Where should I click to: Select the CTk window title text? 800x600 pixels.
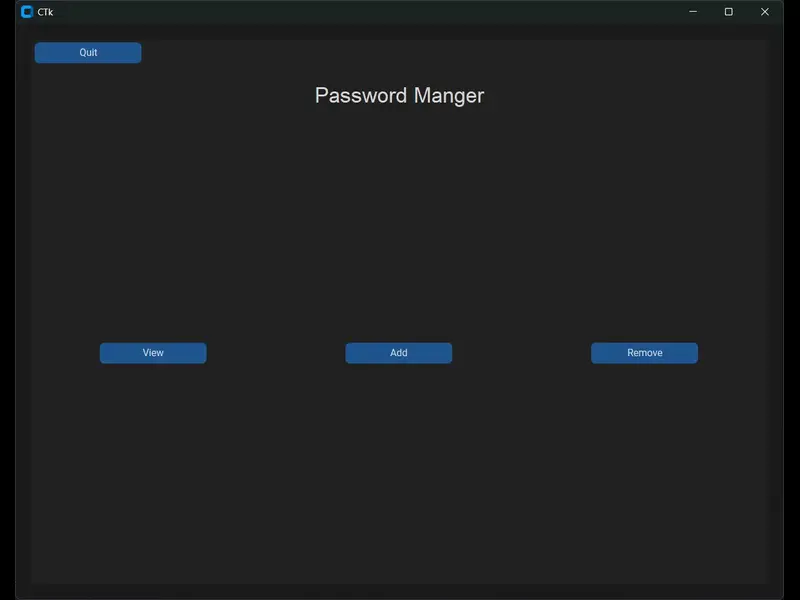pyautogui.click(x=44, y=11)
